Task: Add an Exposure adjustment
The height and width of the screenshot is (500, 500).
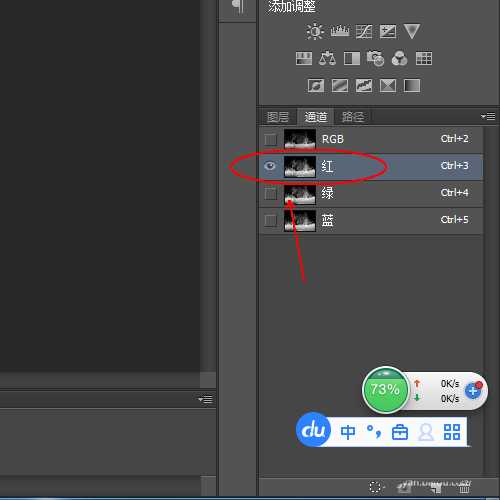Action: click(388, 32)
